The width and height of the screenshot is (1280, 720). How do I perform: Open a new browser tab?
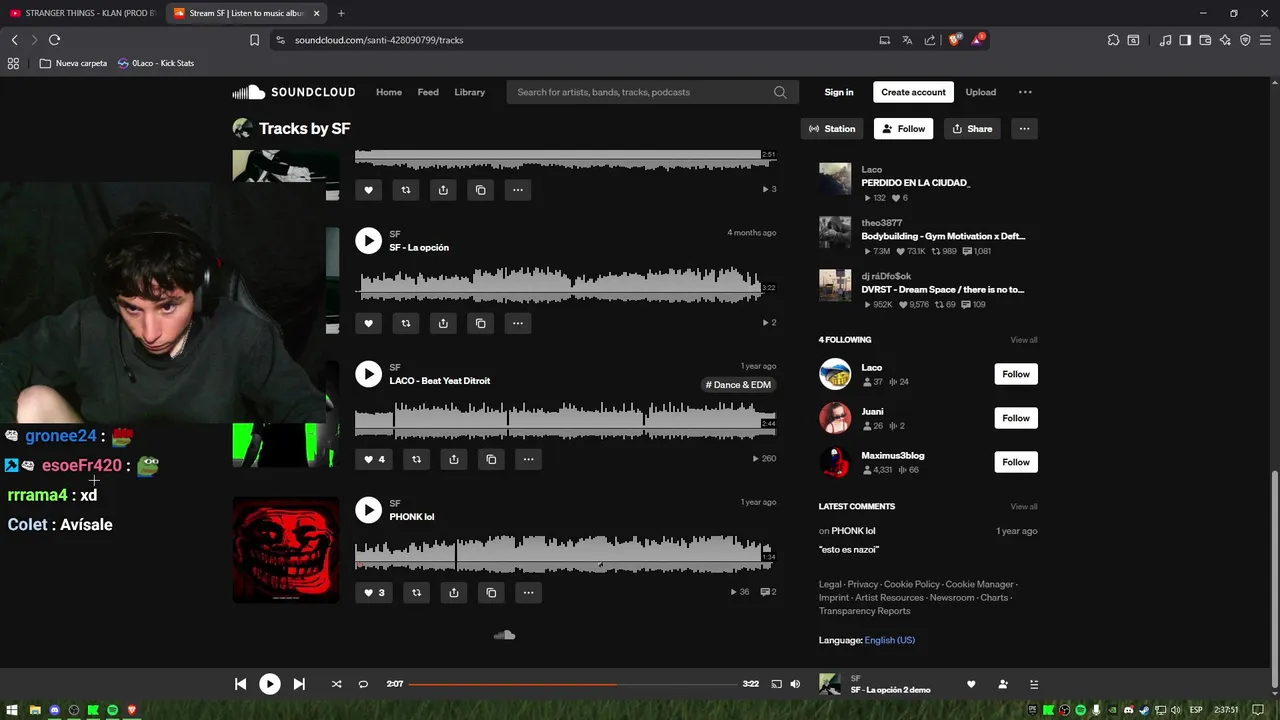[x=341, y=13]
